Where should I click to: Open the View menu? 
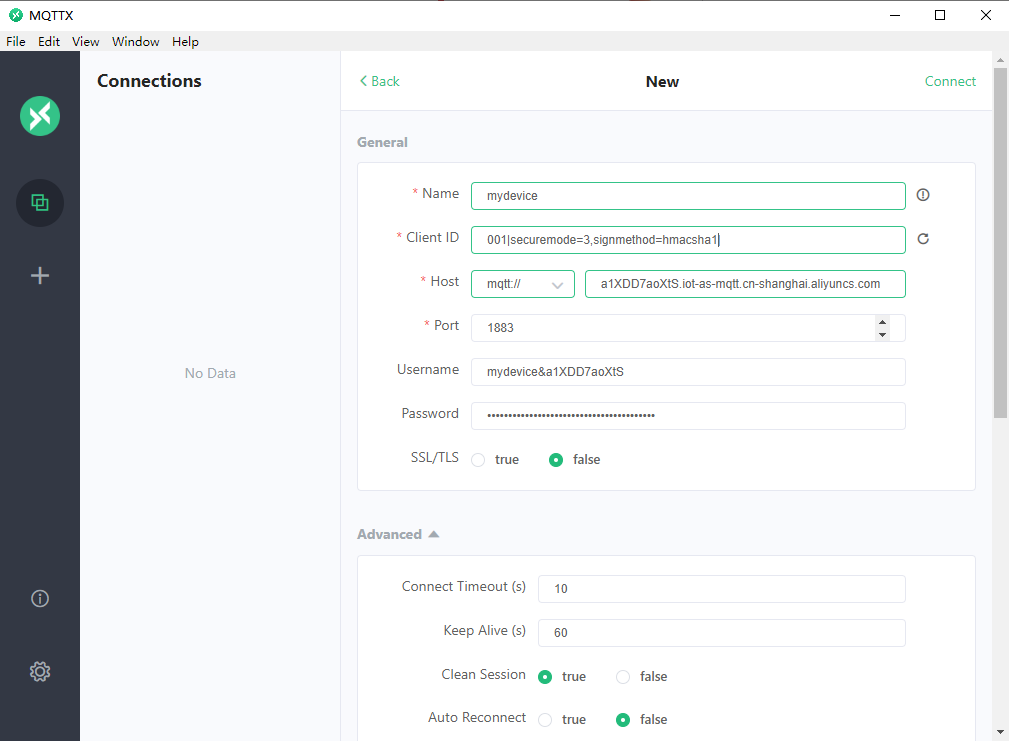pyautogui.click(x=86, y=41)
